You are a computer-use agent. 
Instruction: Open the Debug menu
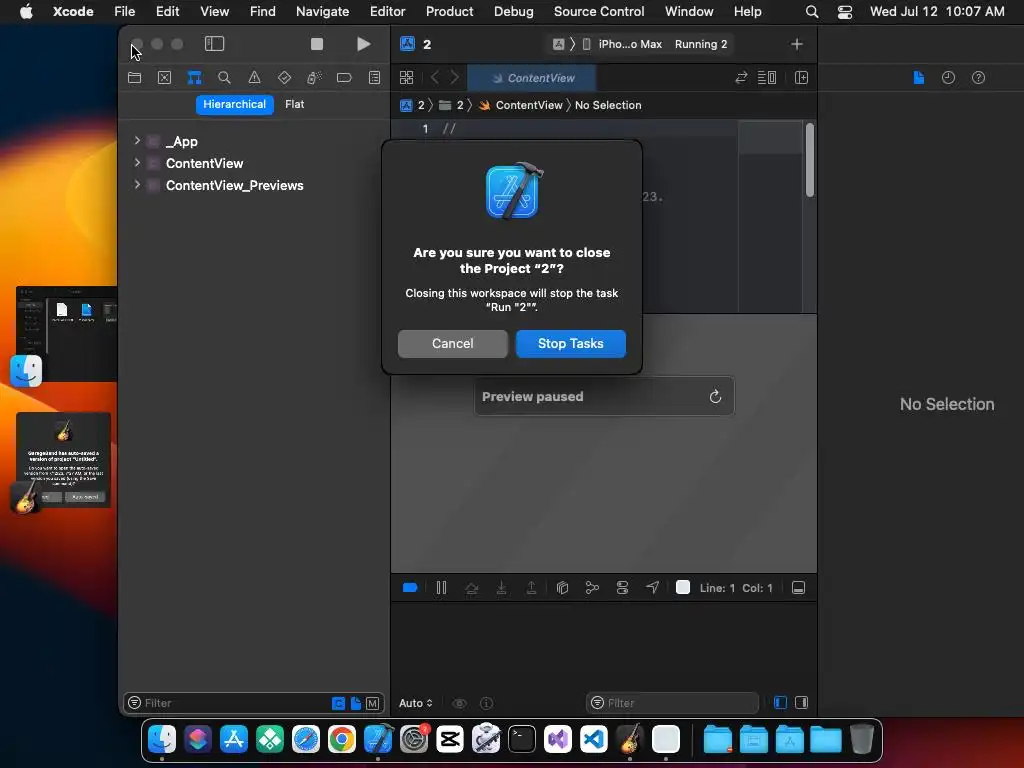[513, 11]
